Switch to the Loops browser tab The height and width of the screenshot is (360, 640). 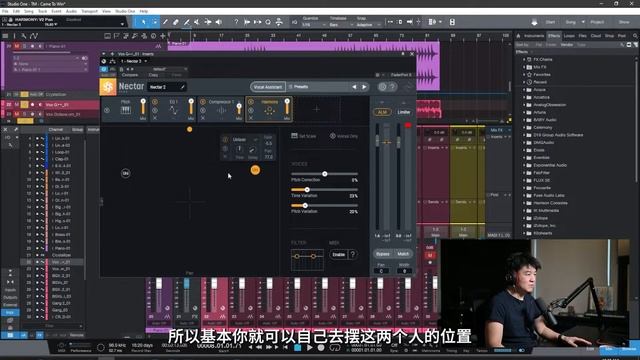[569, 36]
